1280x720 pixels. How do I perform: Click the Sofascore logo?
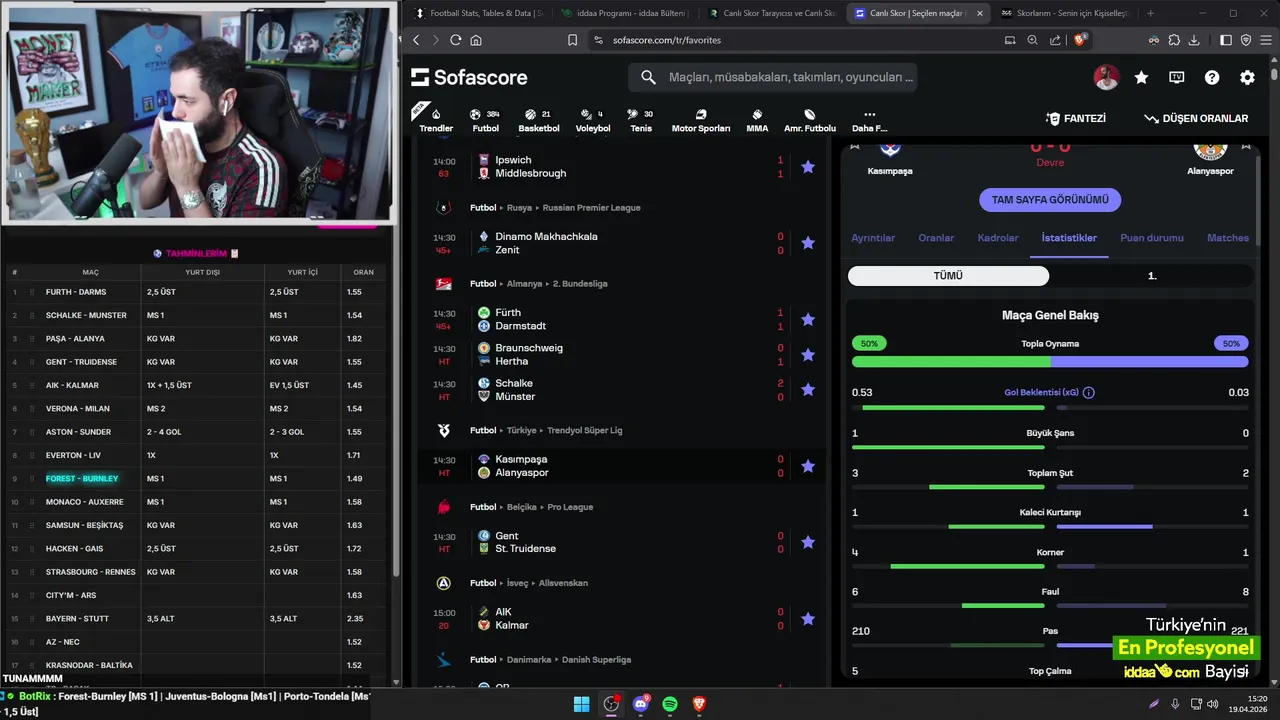[x=469, y=77]
